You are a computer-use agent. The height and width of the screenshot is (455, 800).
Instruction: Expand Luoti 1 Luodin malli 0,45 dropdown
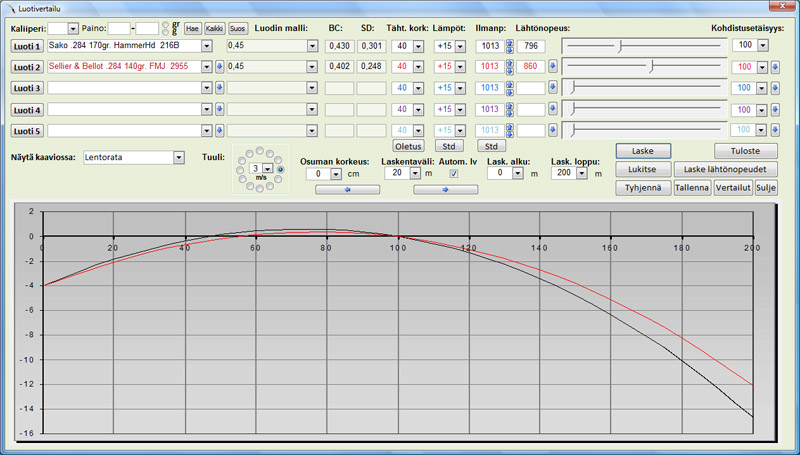(x=312, y=46)
